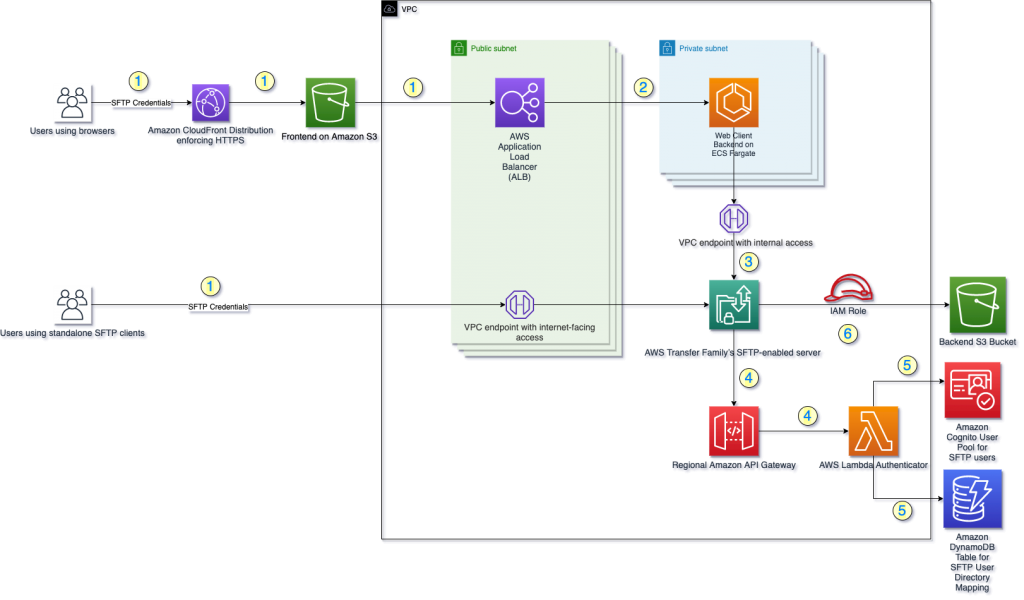Open the Web Client Backend on ECS Fargate icon

pos(735,103)
